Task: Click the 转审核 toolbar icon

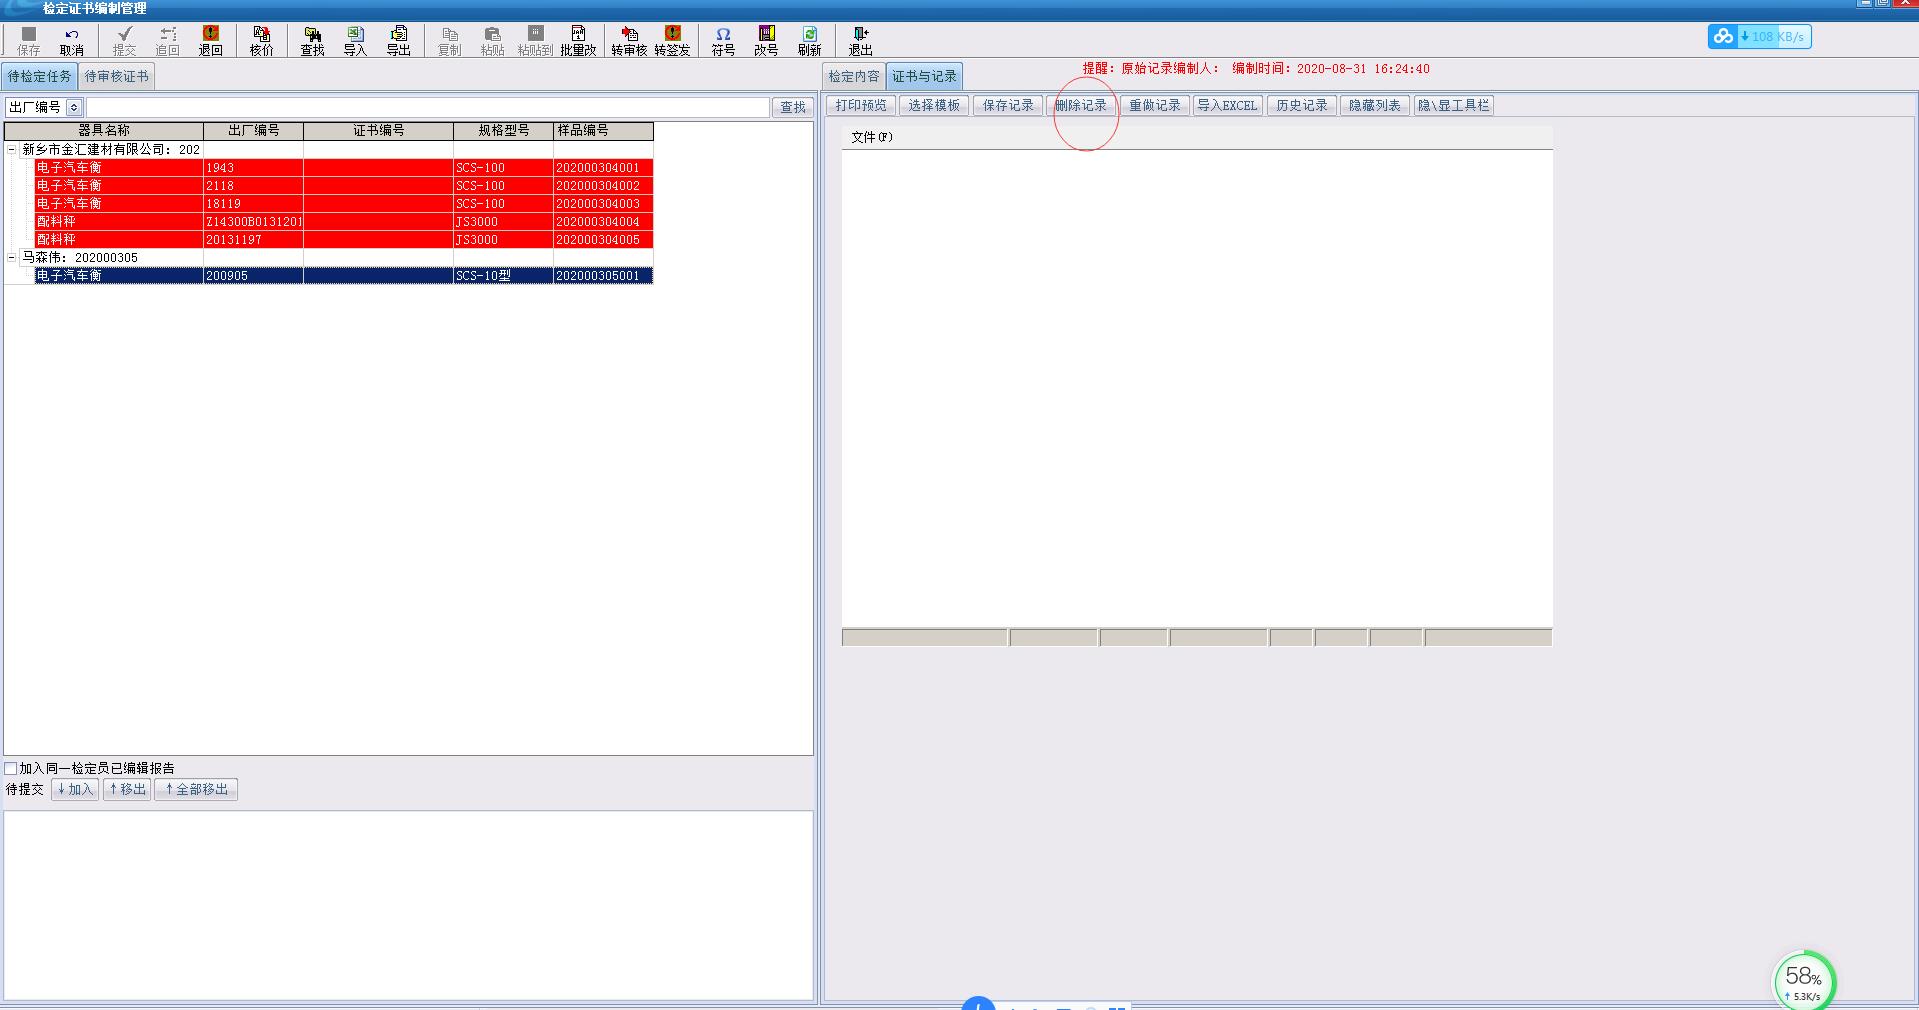Action: click(x=629, y=41)
